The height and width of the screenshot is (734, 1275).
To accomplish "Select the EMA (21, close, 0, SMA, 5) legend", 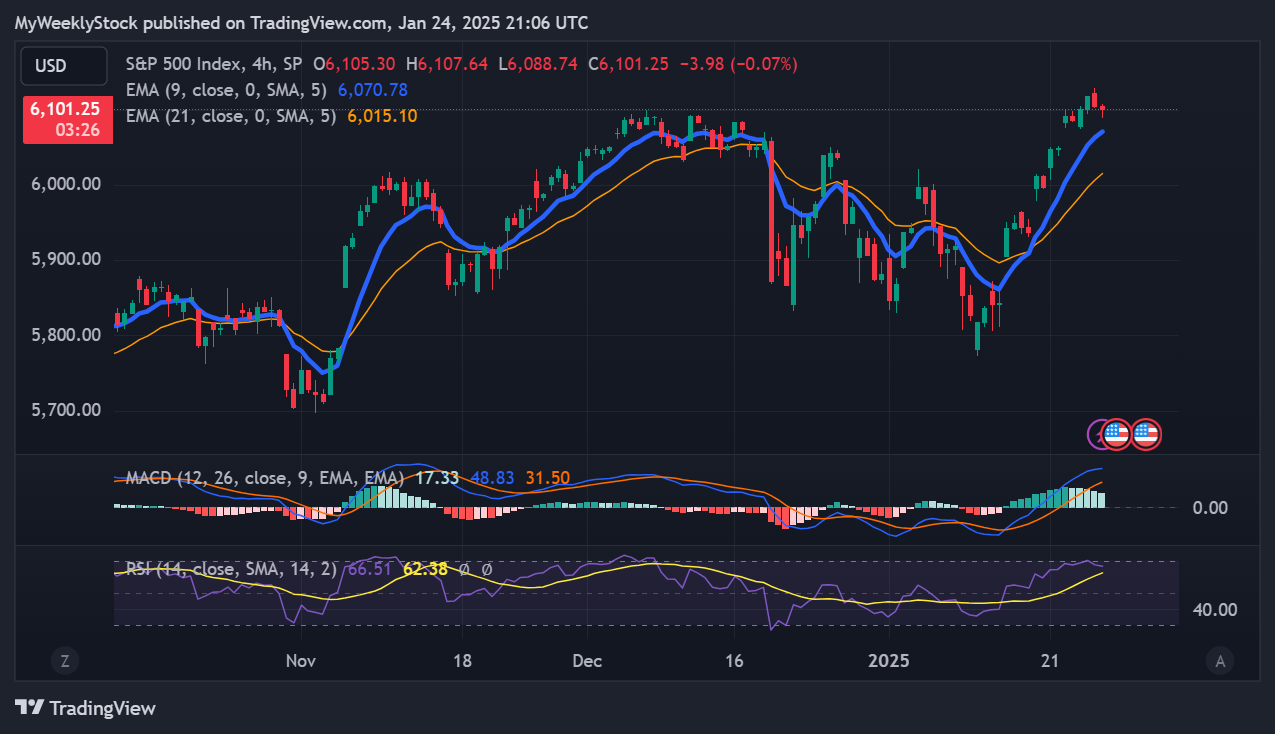I will tap(232, 116).
